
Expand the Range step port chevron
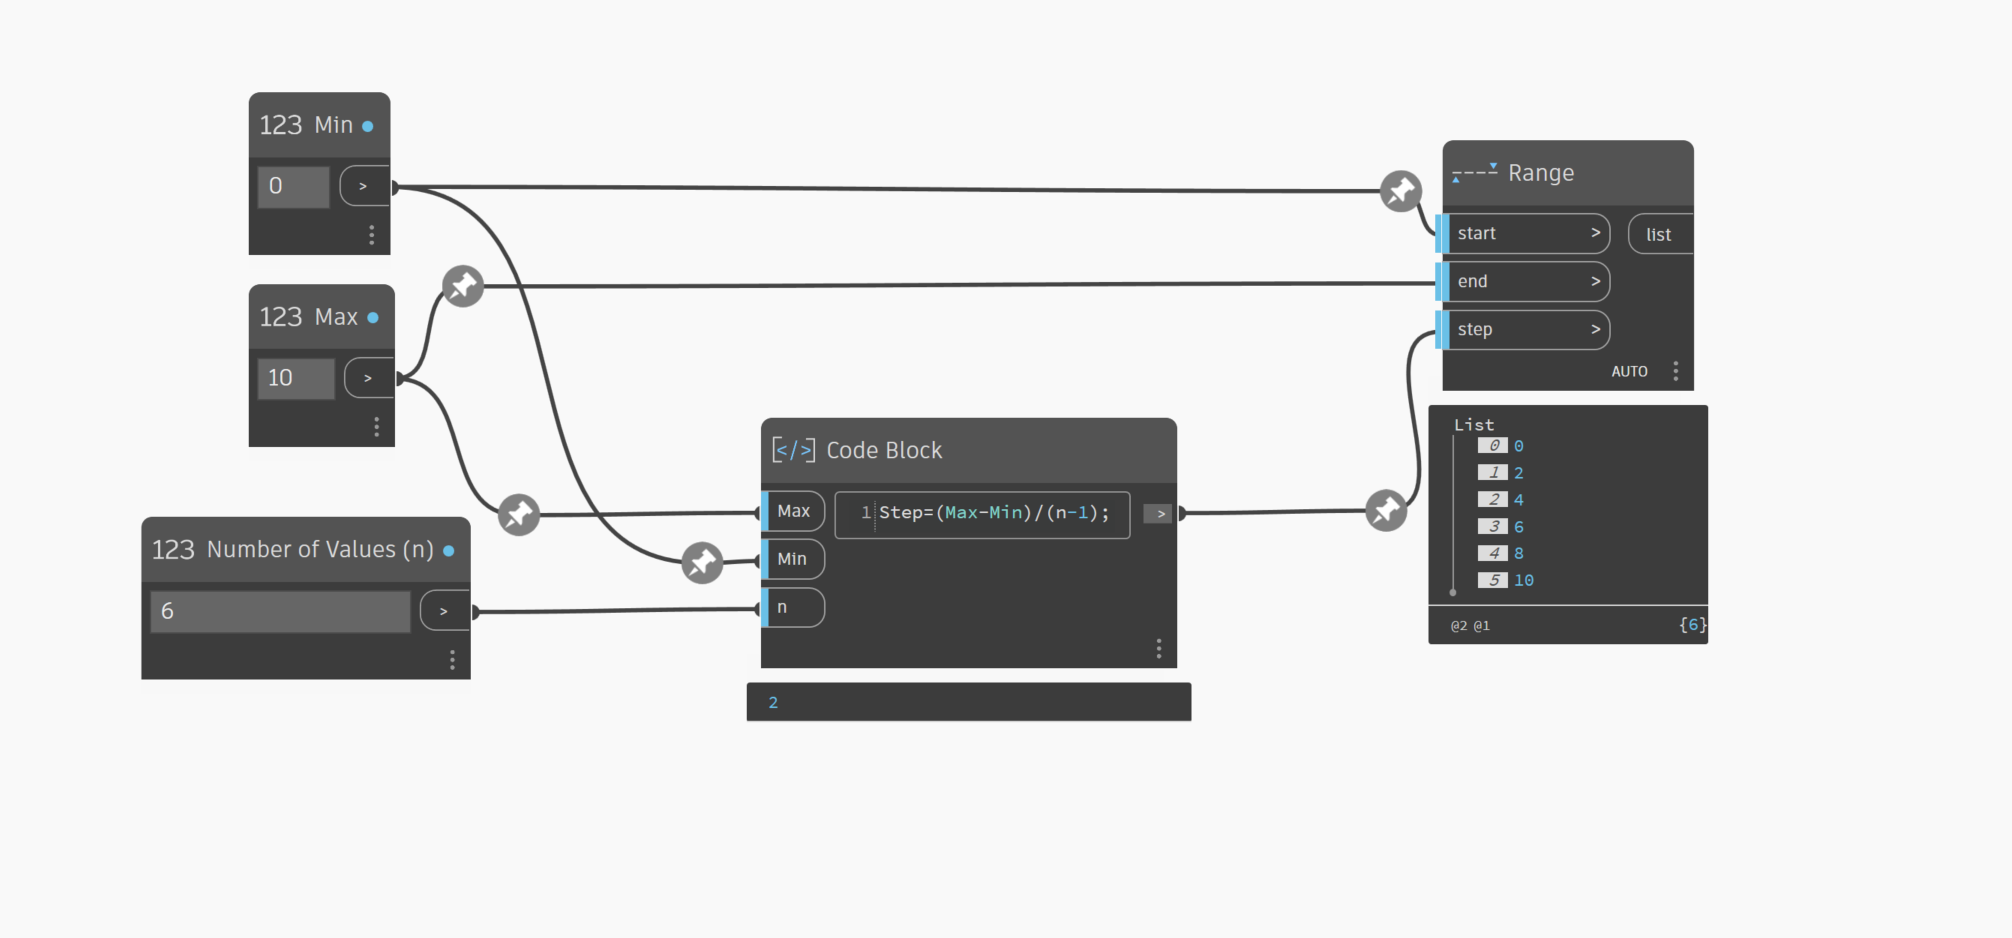coord(1595,329)
